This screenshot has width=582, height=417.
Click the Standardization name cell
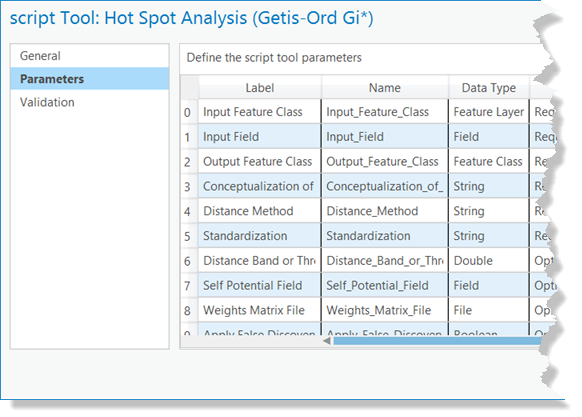tap(385, 236)
